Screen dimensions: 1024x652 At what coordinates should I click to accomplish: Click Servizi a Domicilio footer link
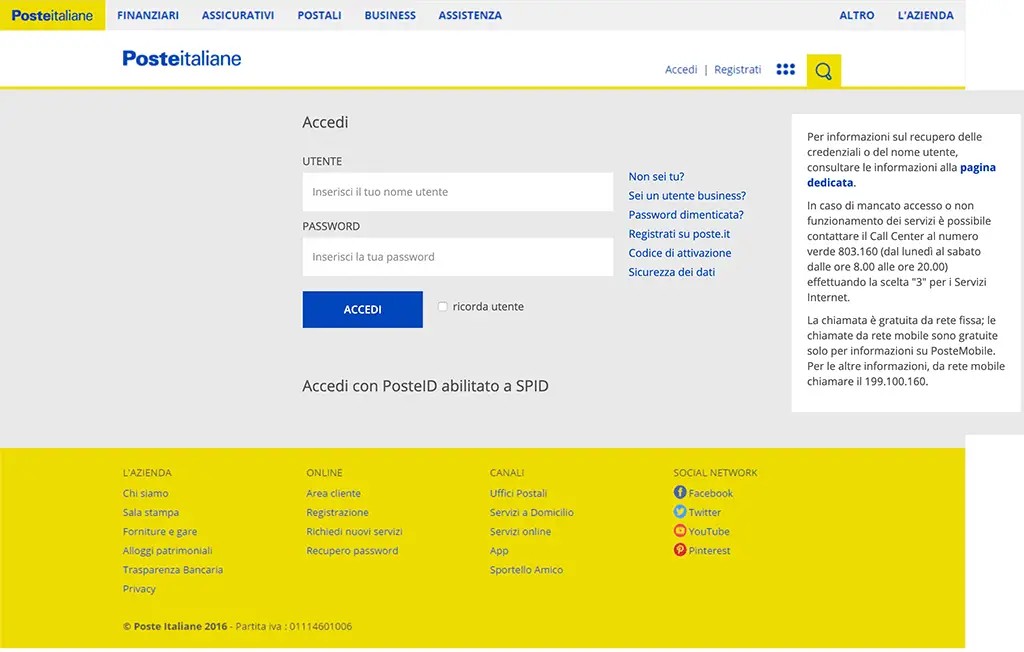click(532, 512)
